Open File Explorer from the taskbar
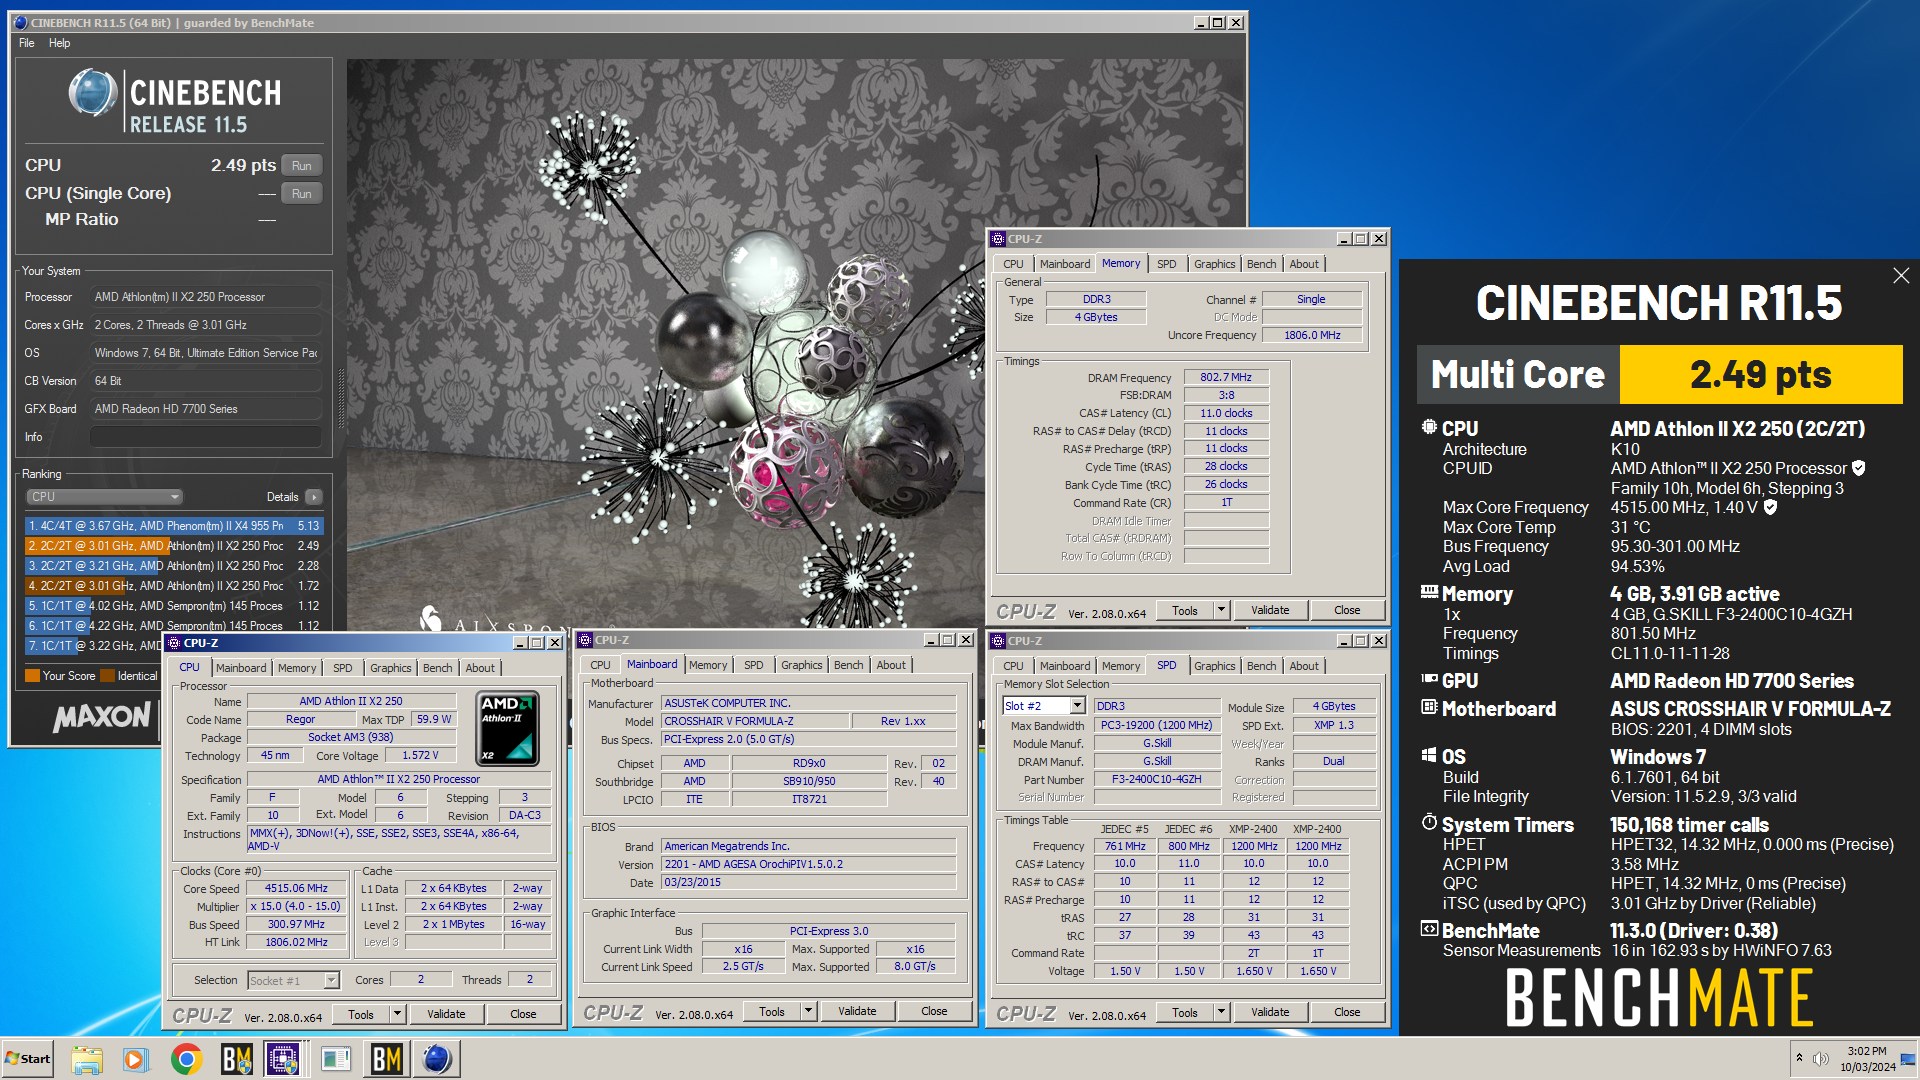The image size is (1920, 1080). [87, 1059]
